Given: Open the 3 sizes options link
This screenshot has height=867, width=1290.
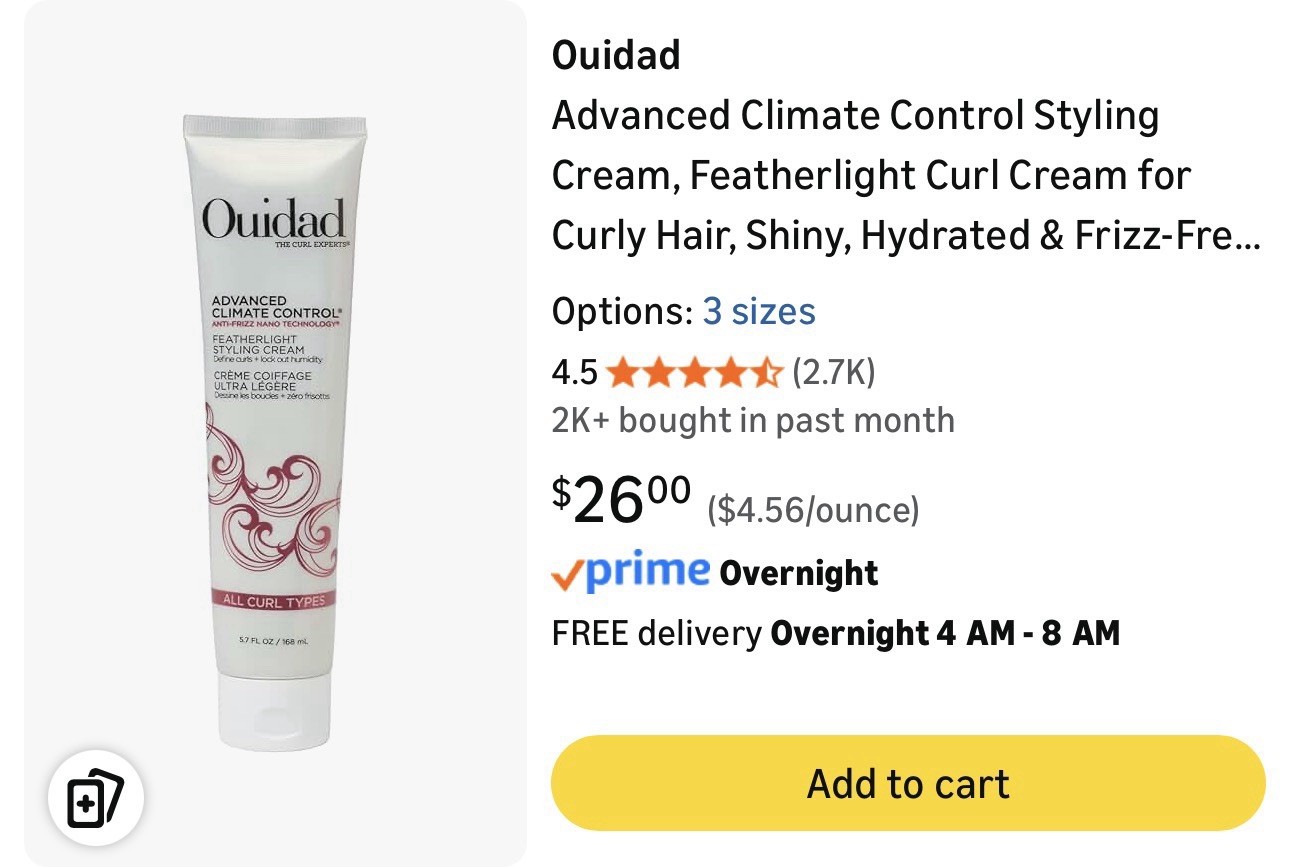Looking at the screenshot, I should point(759,311).
